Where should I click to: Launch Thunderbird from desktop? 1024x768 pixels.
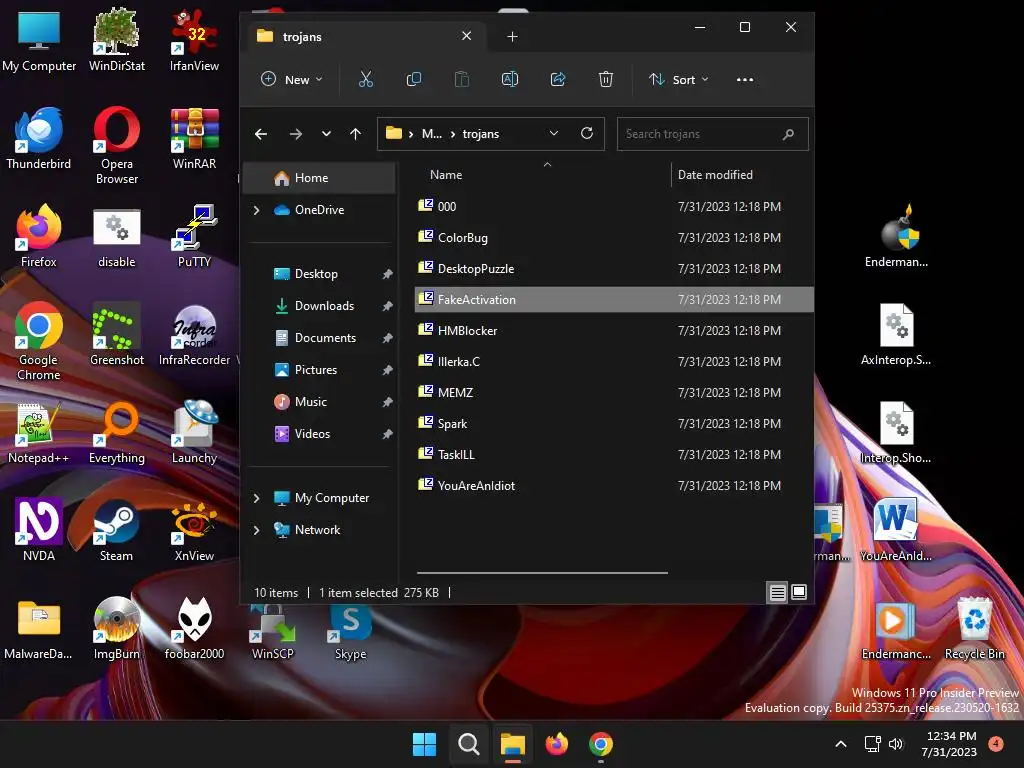pos(39,138)
